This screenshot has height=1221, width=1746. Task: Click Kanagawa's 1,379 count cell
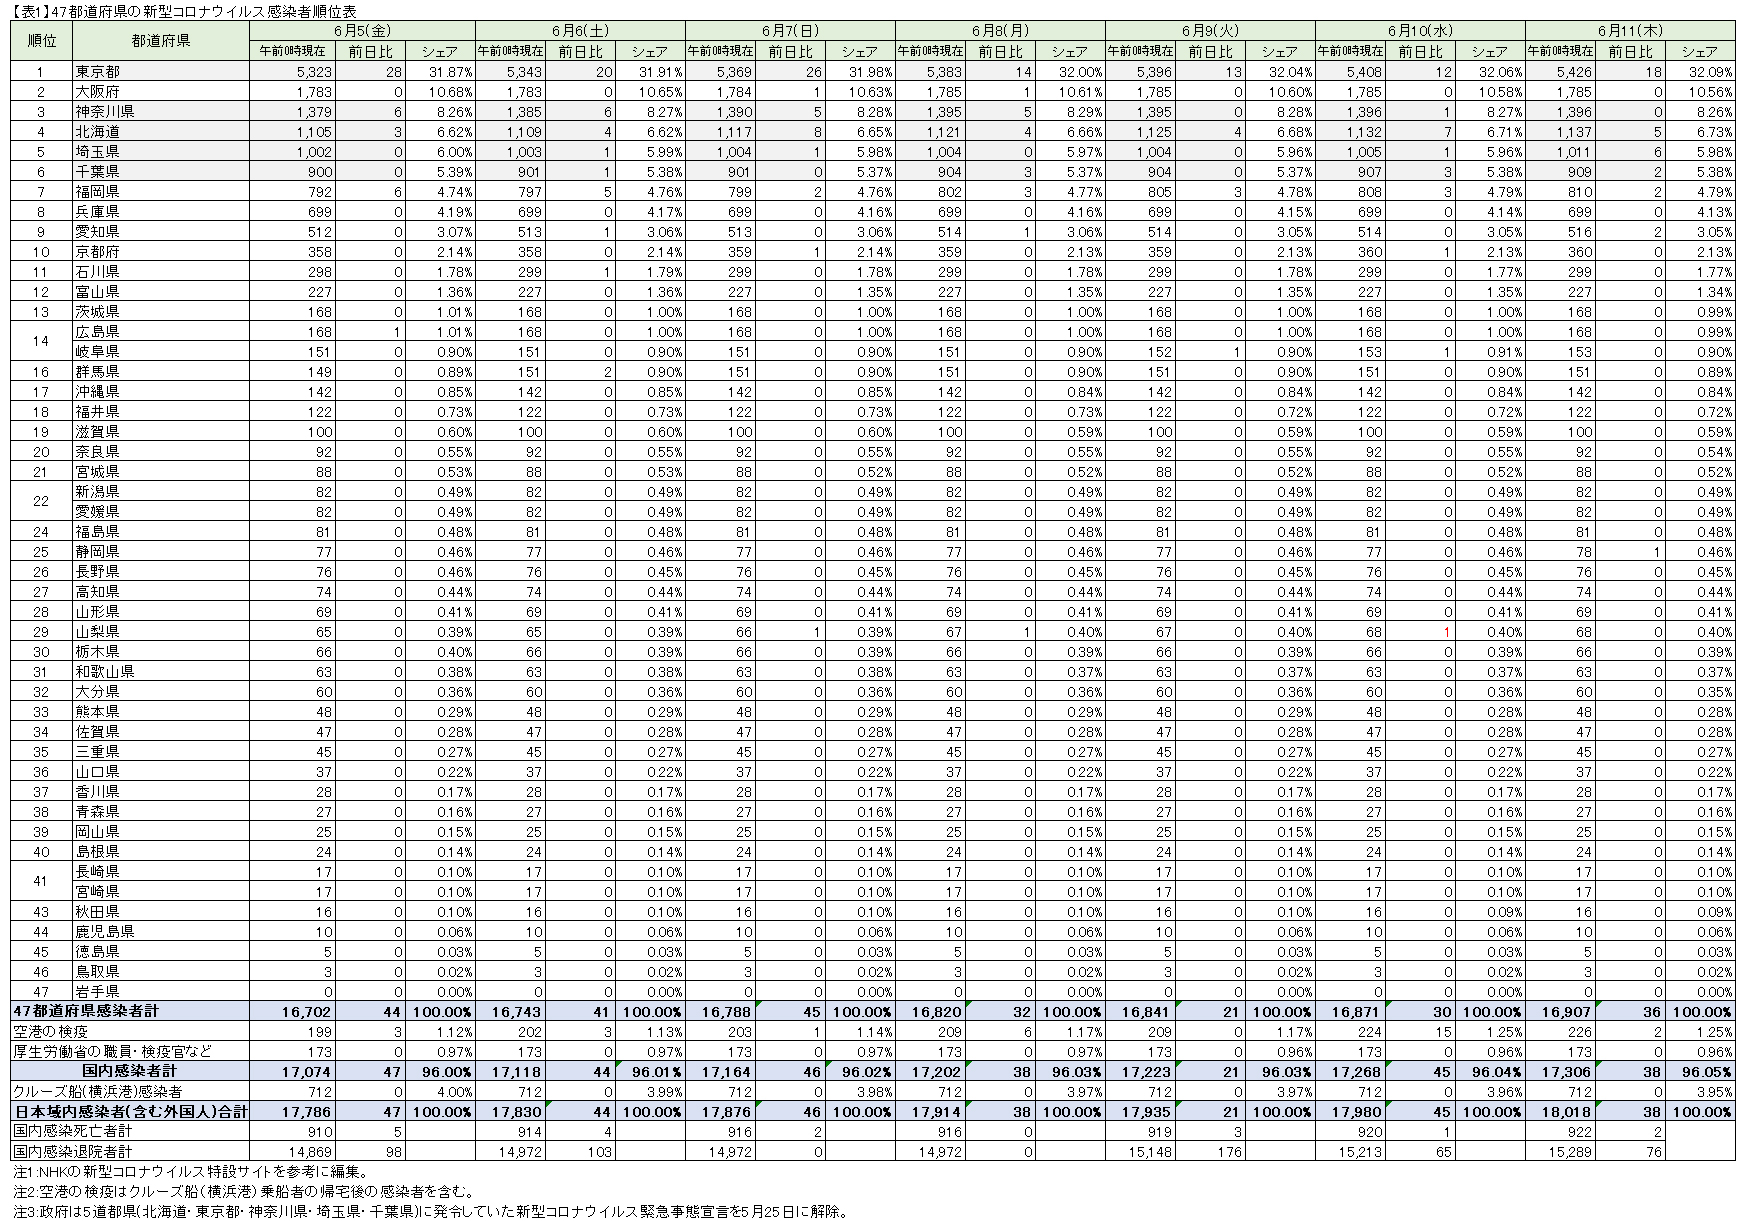pyautogui.click(x=292, y=111)
